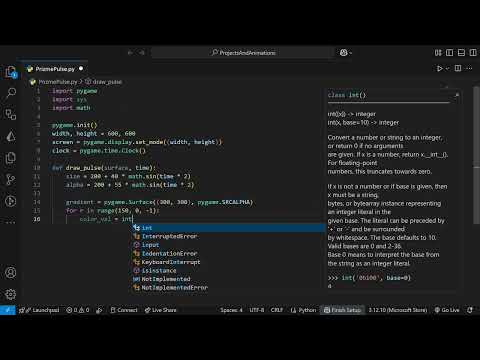Click the Connect status bar button
Screen dimensions: 480x360
click(x=124, y=310)
